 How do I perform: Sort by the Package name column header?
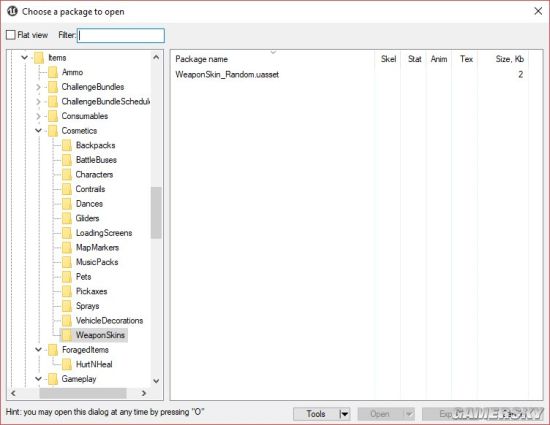pos(201,59)
